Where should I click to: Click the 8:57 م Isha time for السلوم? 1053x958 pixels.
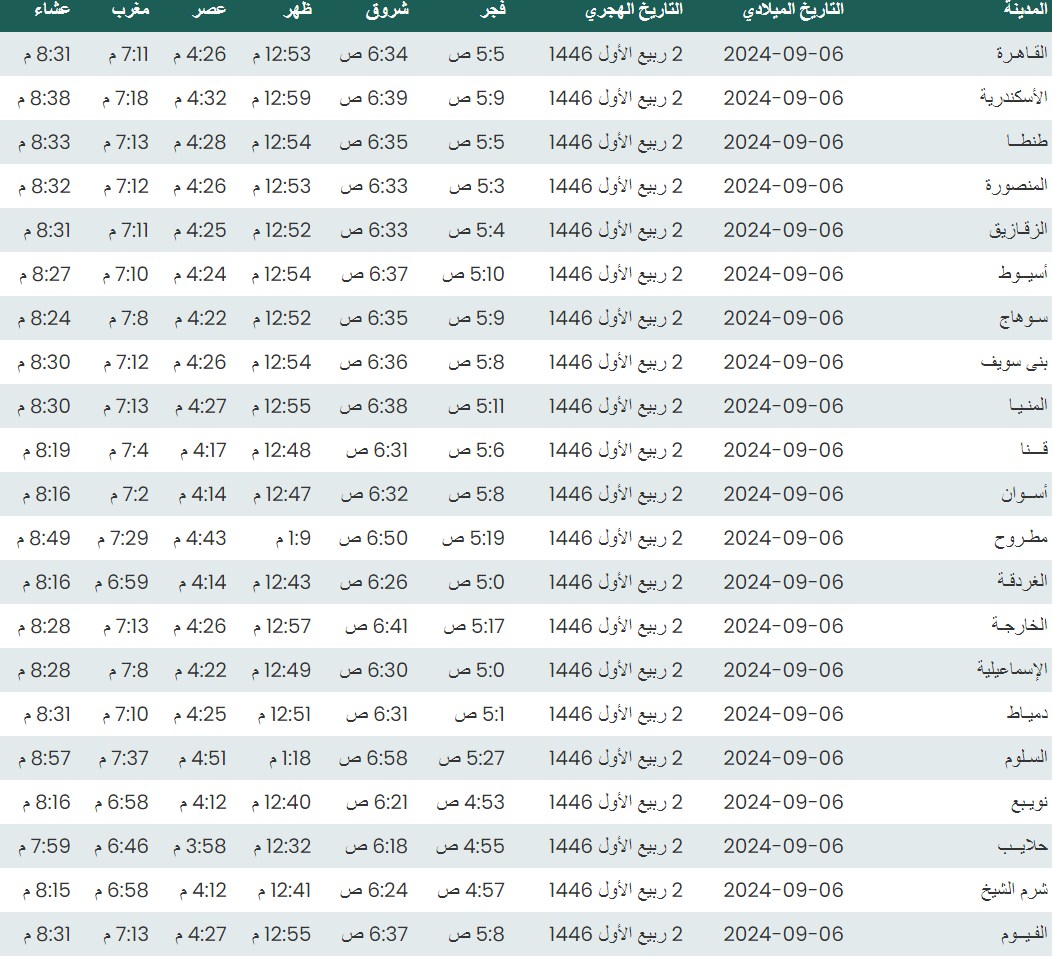pyautogui.click(x=44, y=758)
